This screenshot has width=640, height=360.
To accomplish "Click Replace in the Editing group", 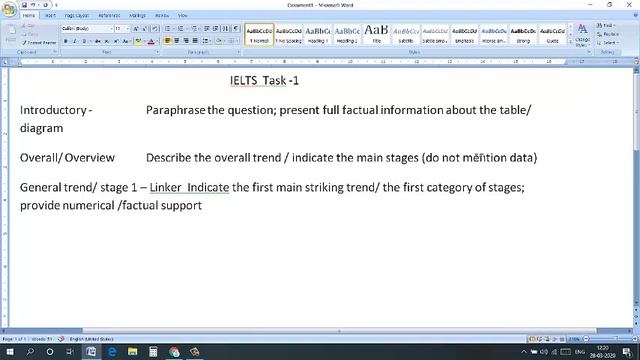I will pos(608,34).
